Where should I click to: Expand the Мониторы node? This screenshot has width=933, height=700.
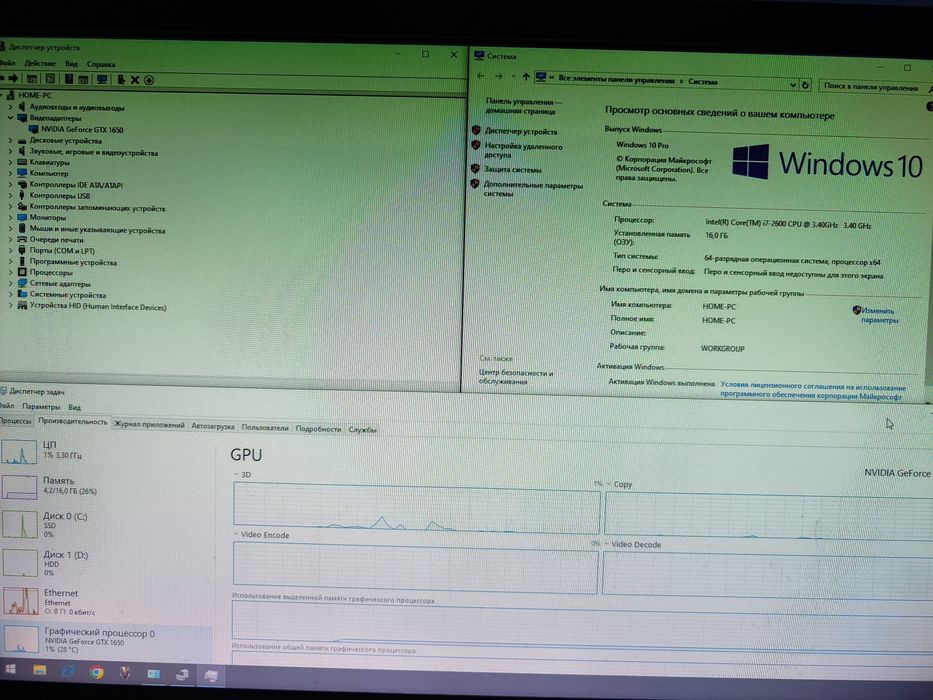(x=10, y=217)
